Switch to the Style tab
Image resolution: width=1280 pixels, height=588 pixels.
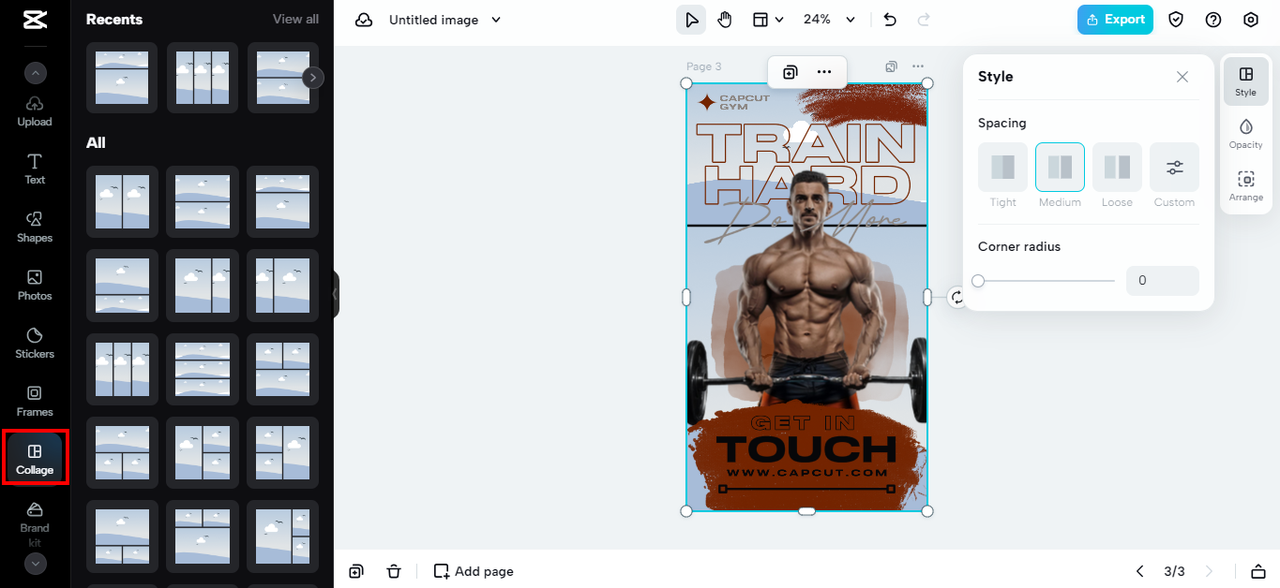tap(1246, 82)
